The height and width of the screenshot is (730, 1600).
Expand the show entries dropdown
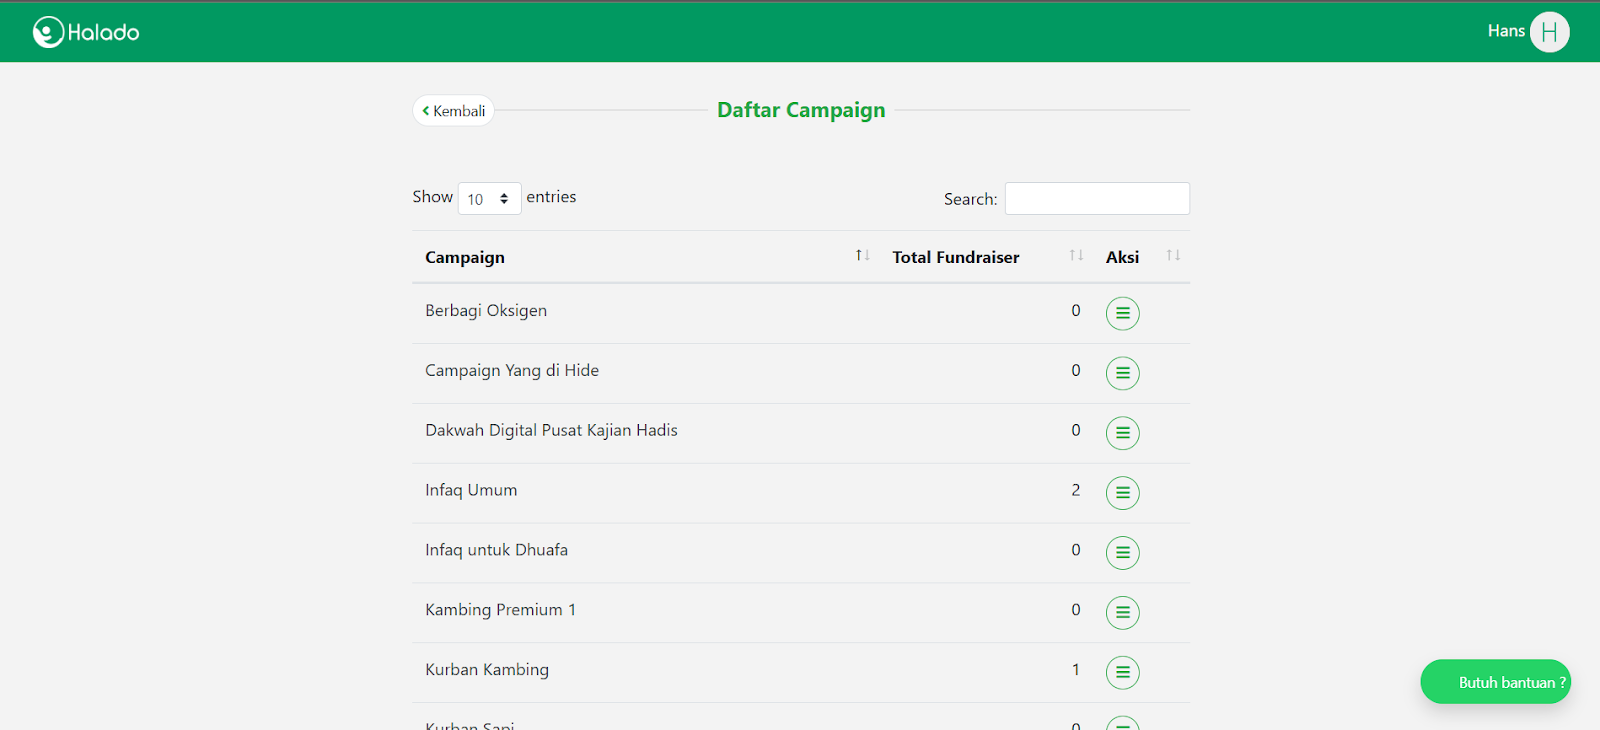click(x=489, y=199)
